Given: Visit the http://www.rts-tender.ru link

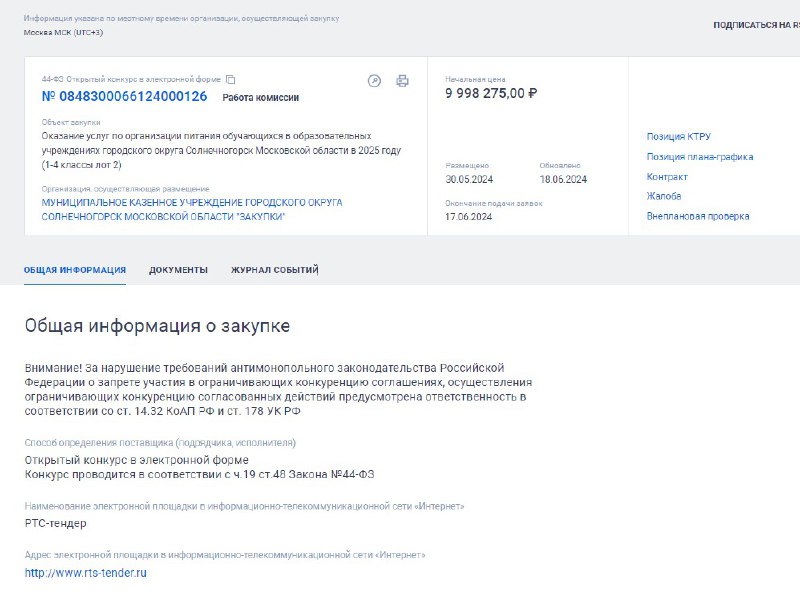Looking at the screenshot, I should coord(86,573).
